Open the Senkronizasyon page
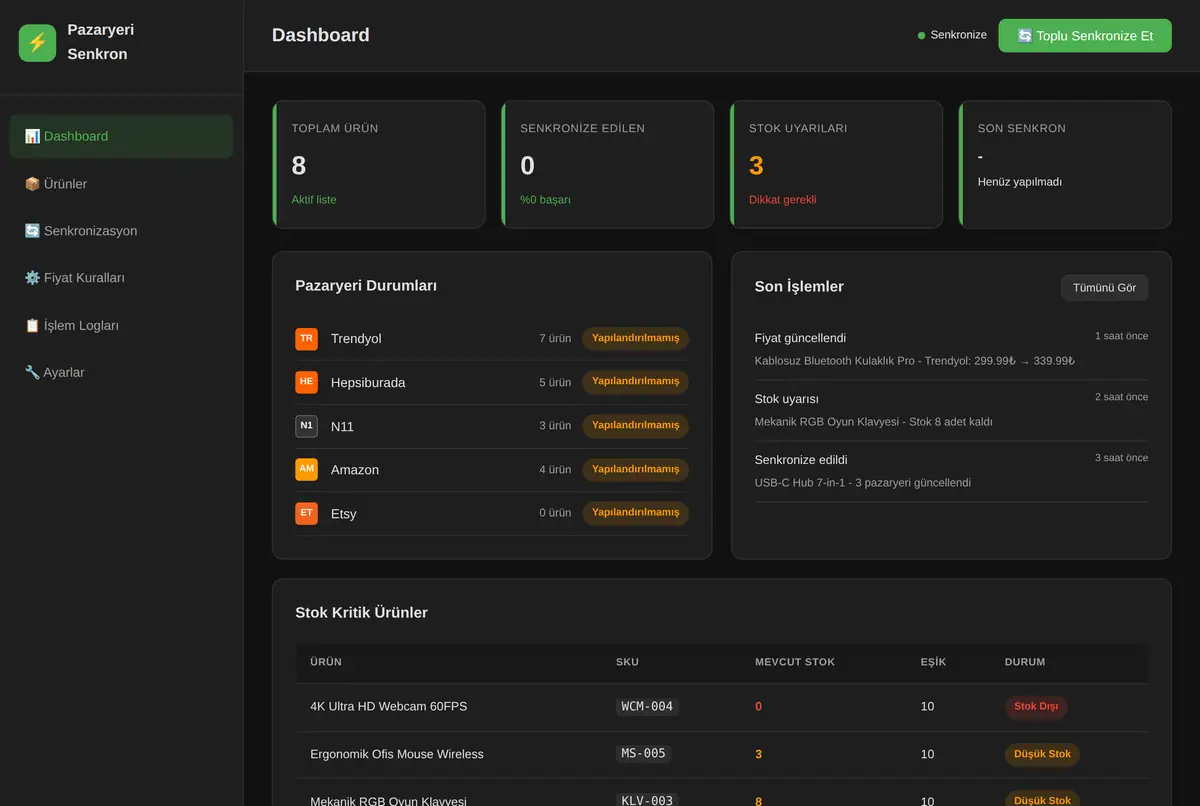Screen dimensions: 1200x806 tap(121, 231)
